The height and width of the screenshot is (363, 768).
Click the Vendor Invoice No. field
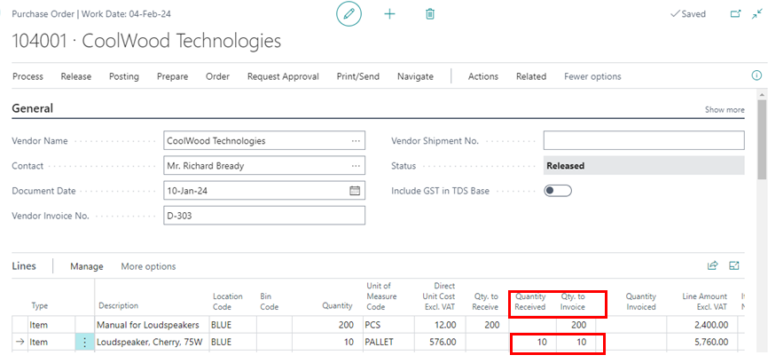pyautogui.click(x=264, y=216)
